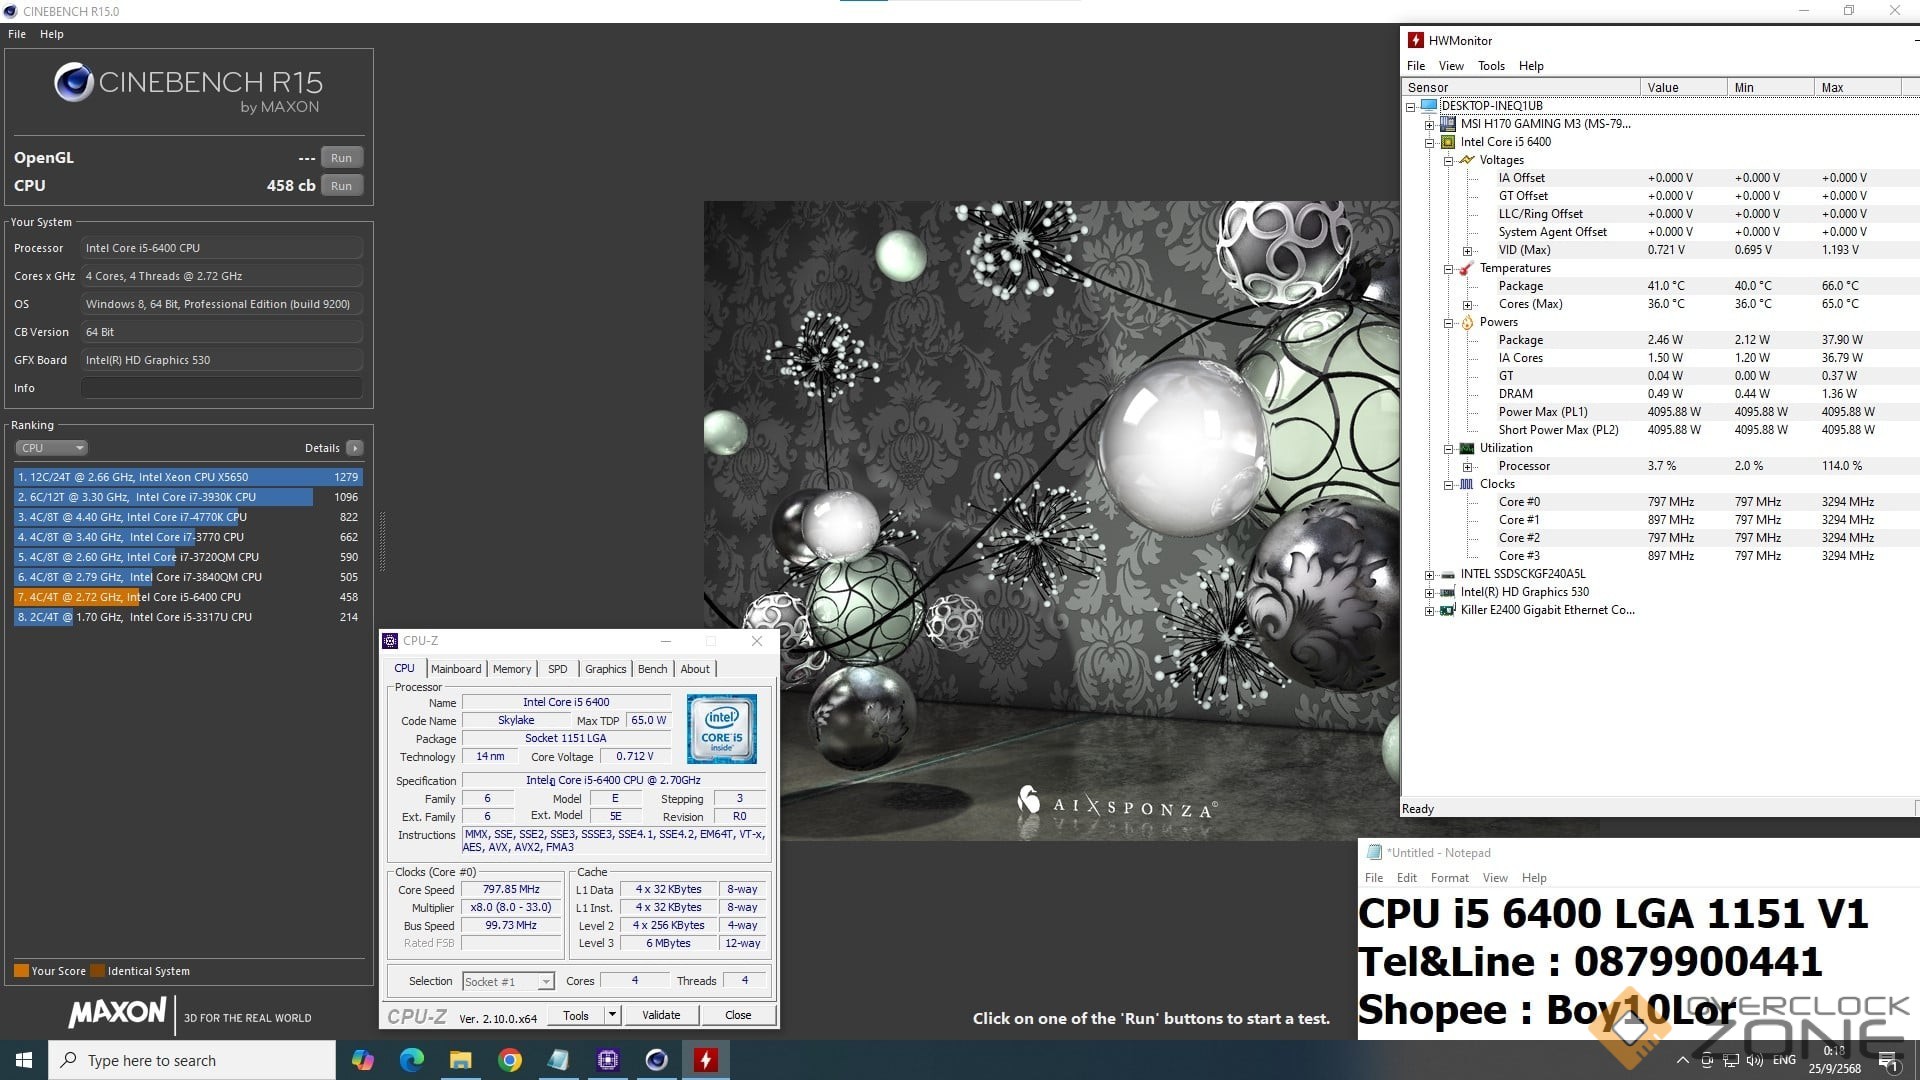Open Notepad from the taskbar

click(x=559, y=1060)
